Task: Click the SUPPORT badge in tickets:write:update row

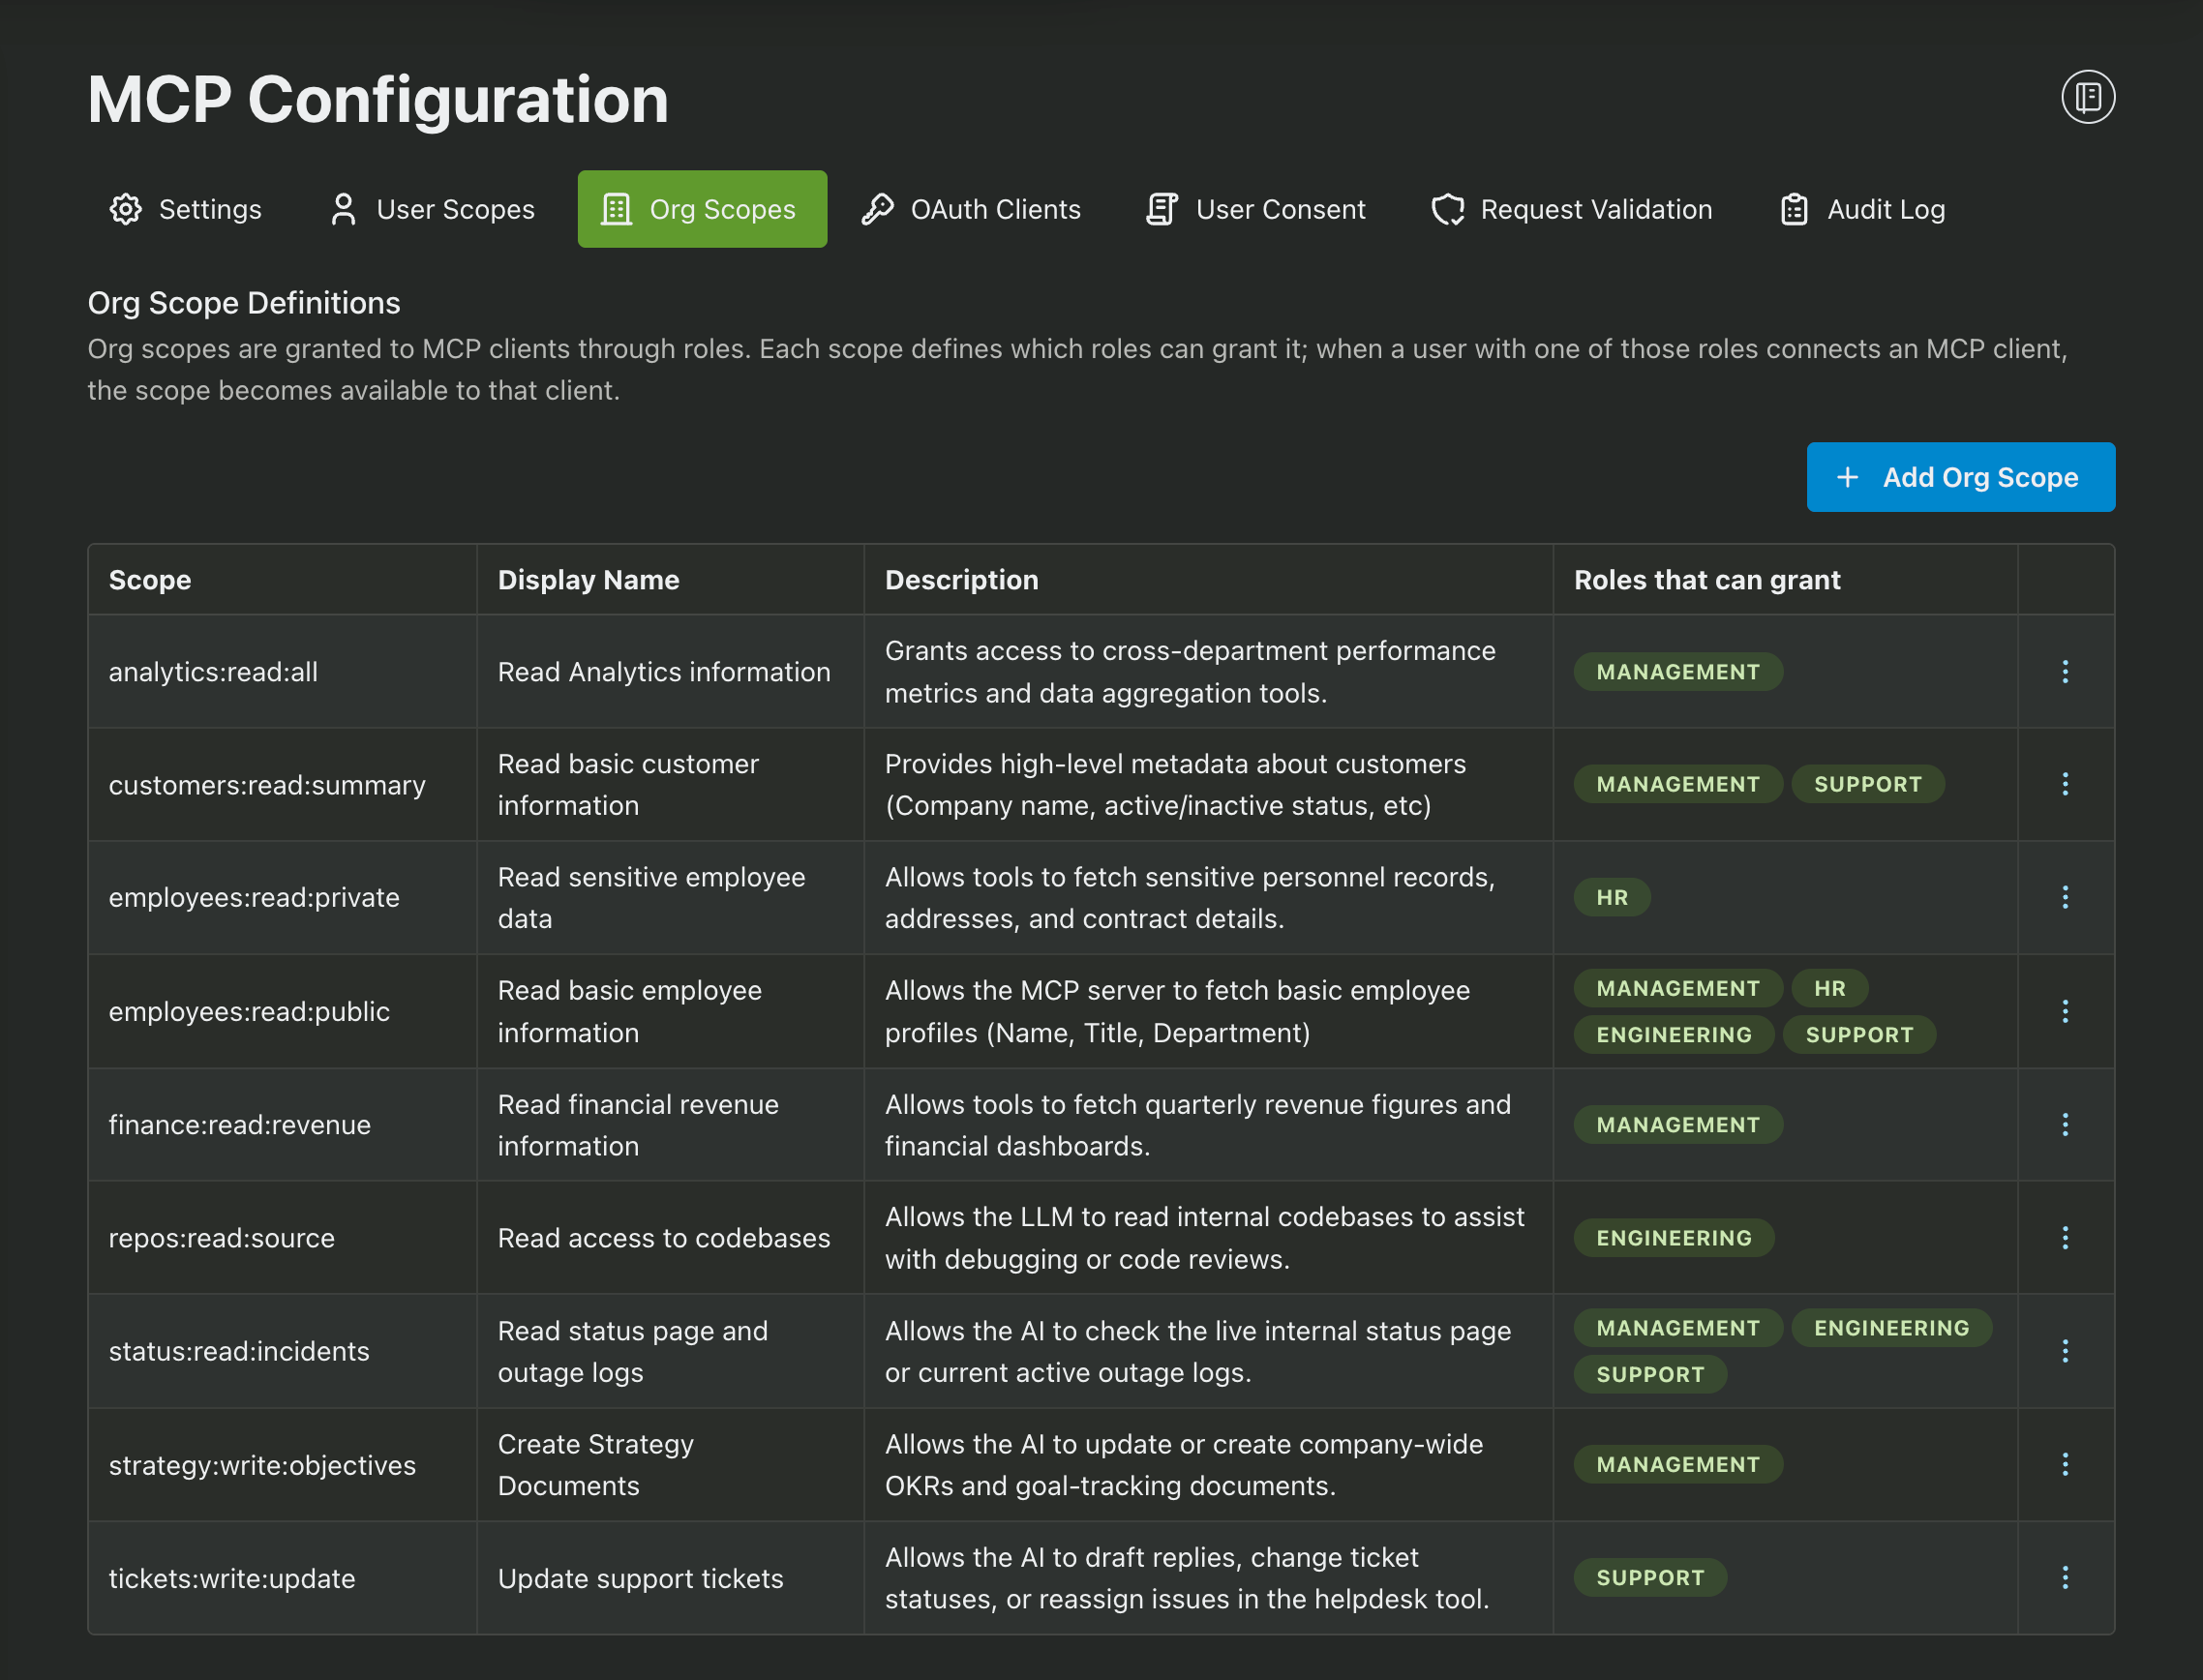Action: (1649, 1577)
